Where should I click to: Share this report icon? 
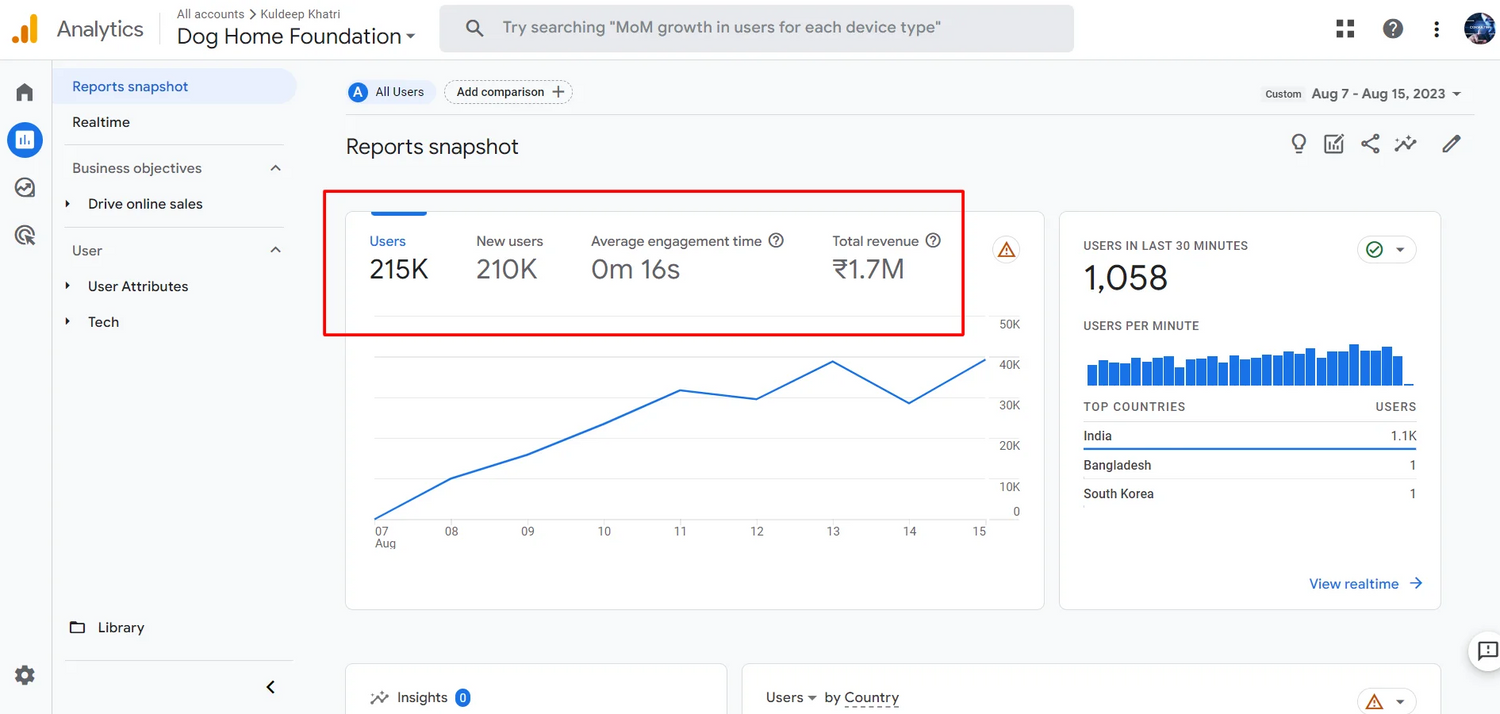tap(1370, 144)
